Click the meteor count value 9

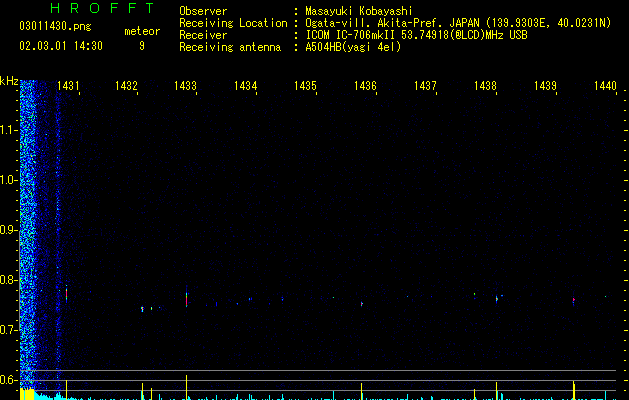142,46
